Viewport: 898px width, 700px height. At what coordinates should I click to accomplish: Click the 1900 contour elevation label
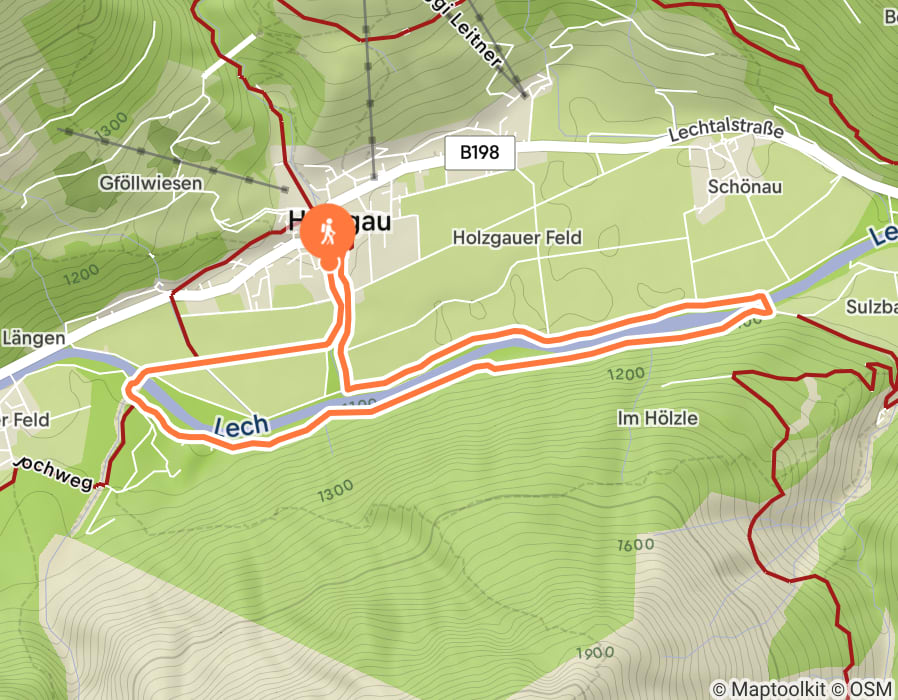[595, 652]
